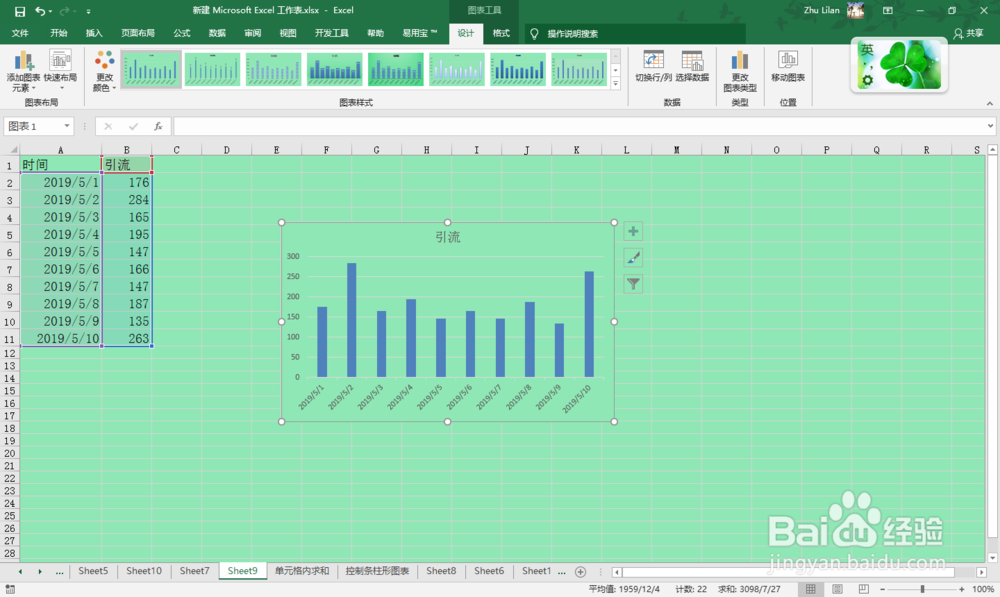Click the 操作说明搜索 search box
The image size is (1000, 597).
point(635,34)
